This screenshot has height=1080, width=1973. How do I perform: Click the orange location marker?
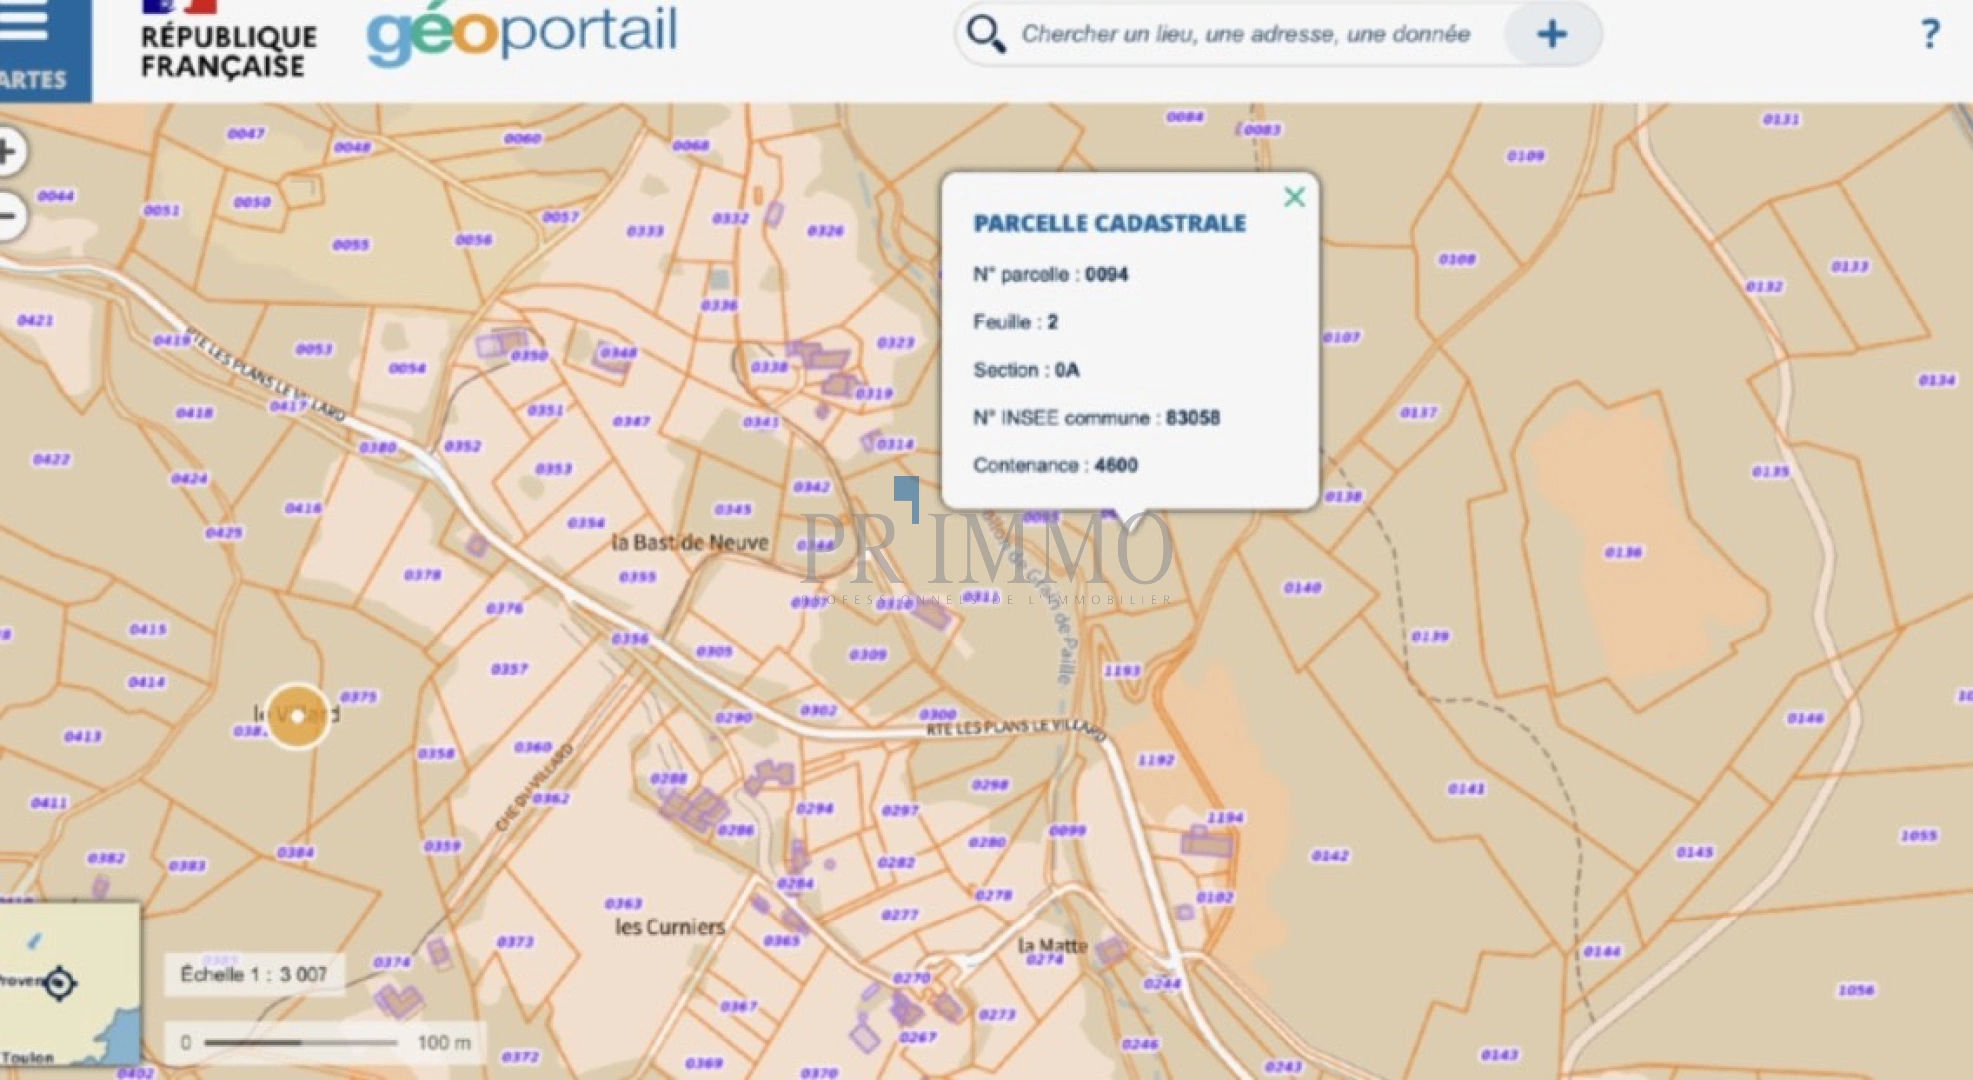pyautogui.click(x=297, y=716)
